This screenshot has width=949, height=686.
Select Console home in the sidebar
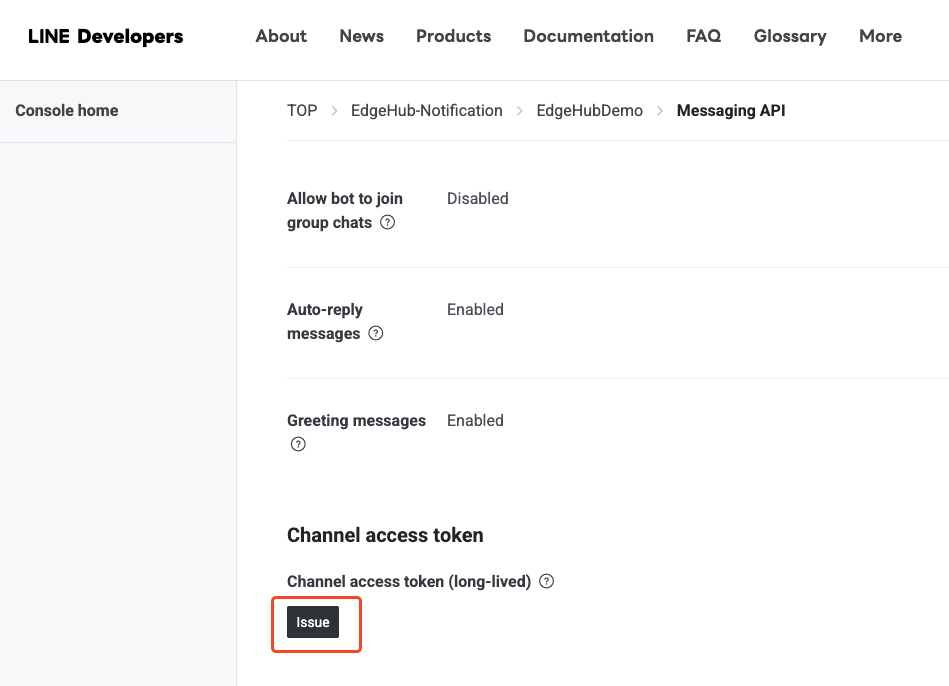[x=66, y=110]
